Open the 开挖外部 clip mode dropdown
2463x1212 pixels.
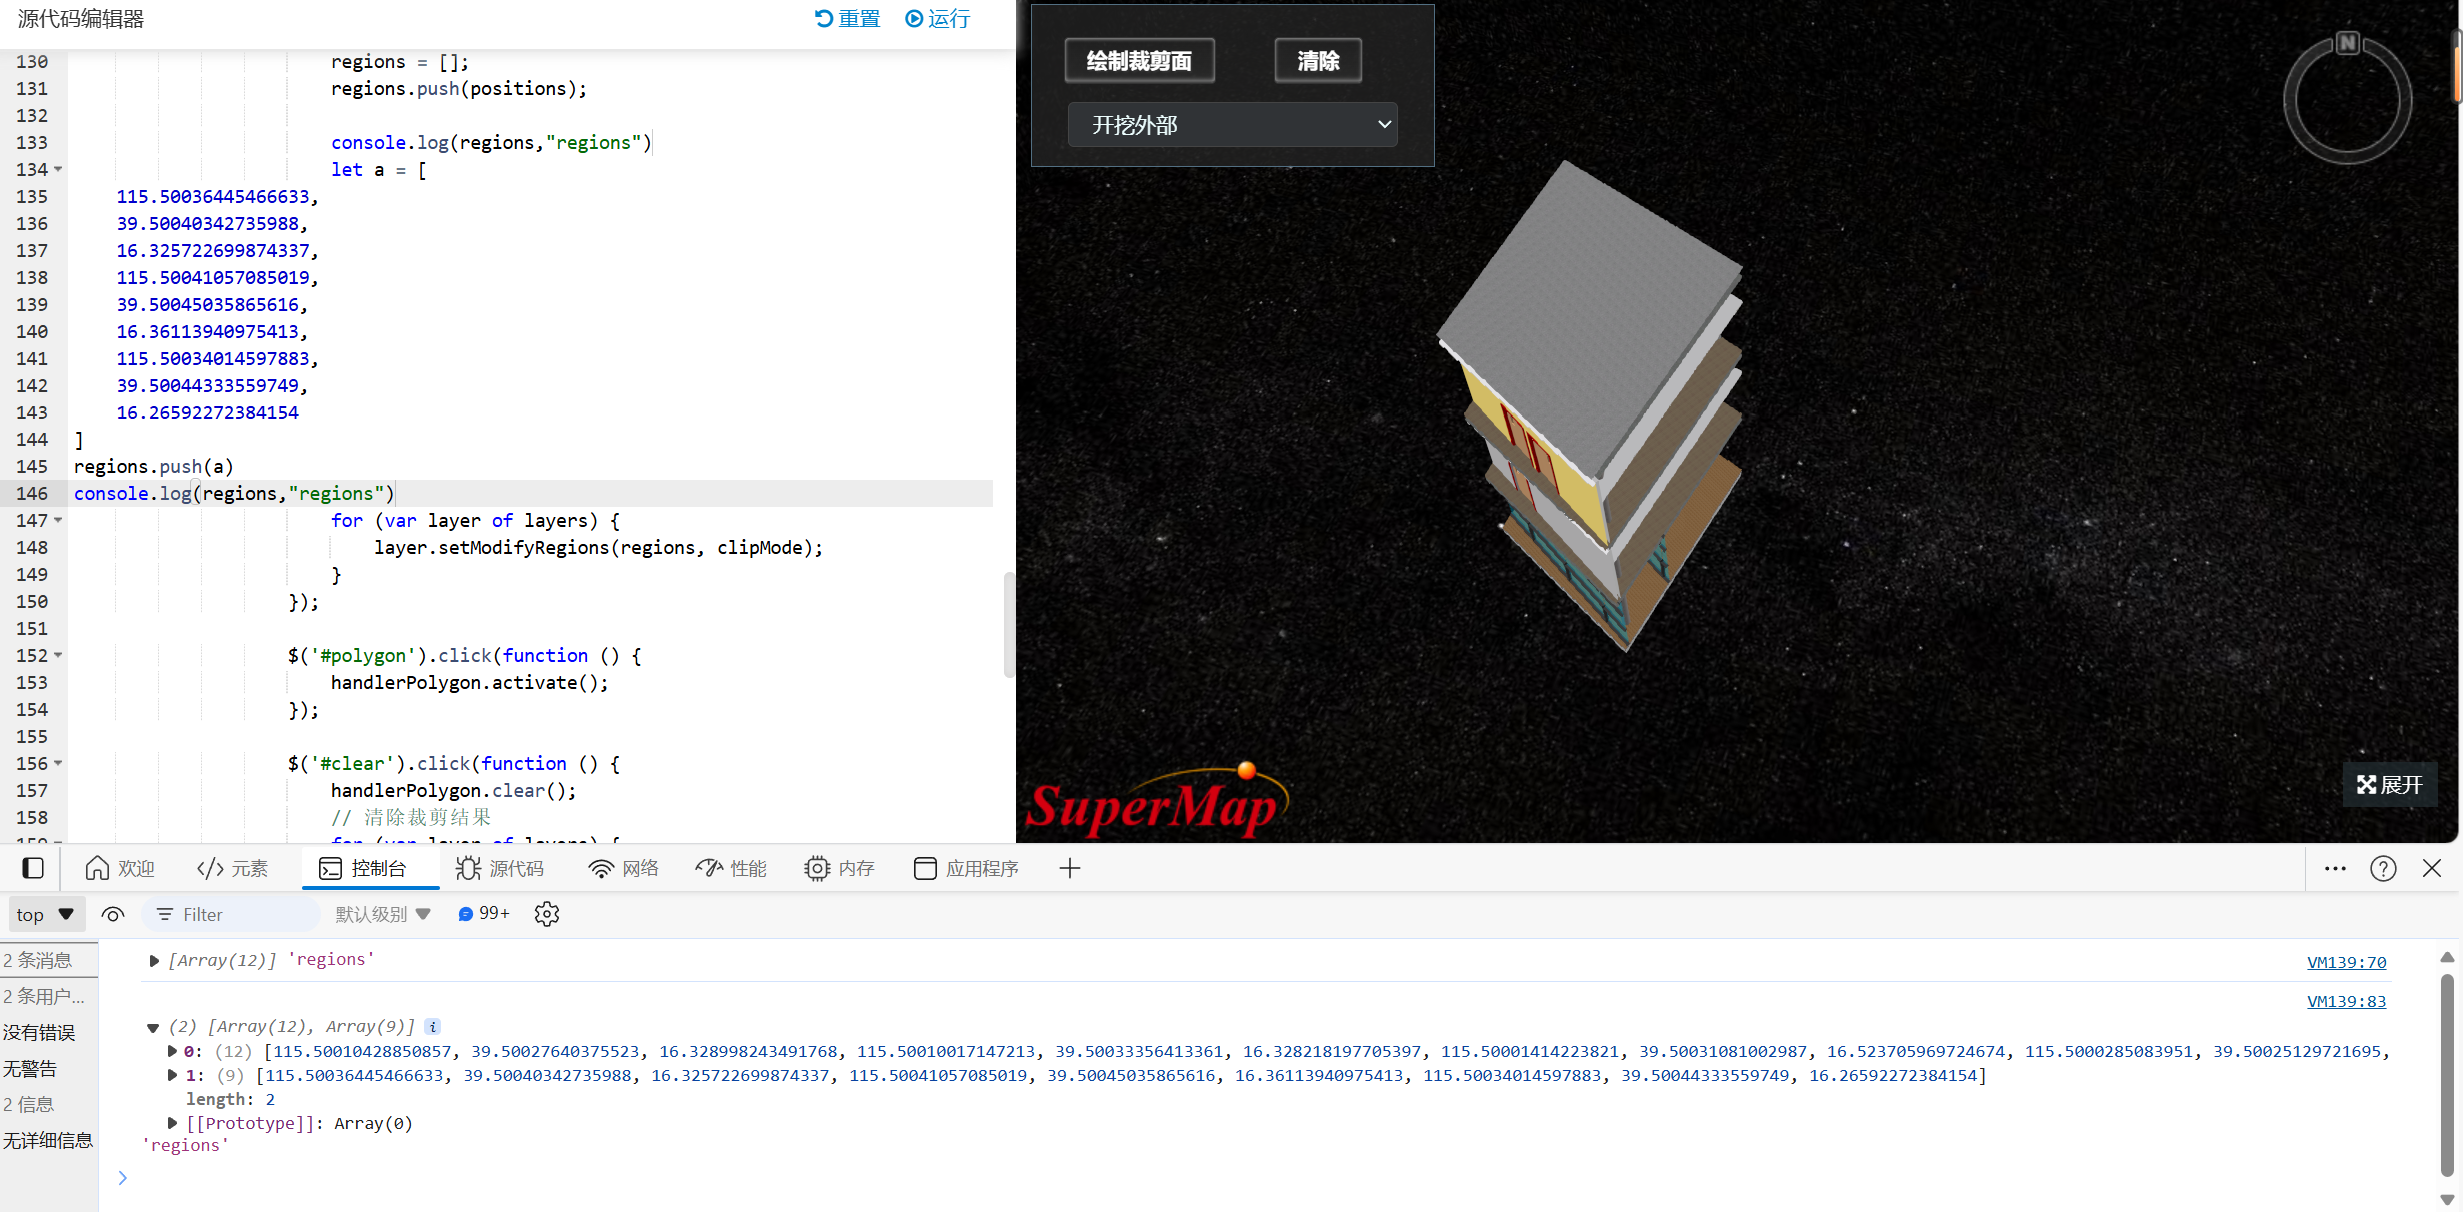coord(1232,125)
